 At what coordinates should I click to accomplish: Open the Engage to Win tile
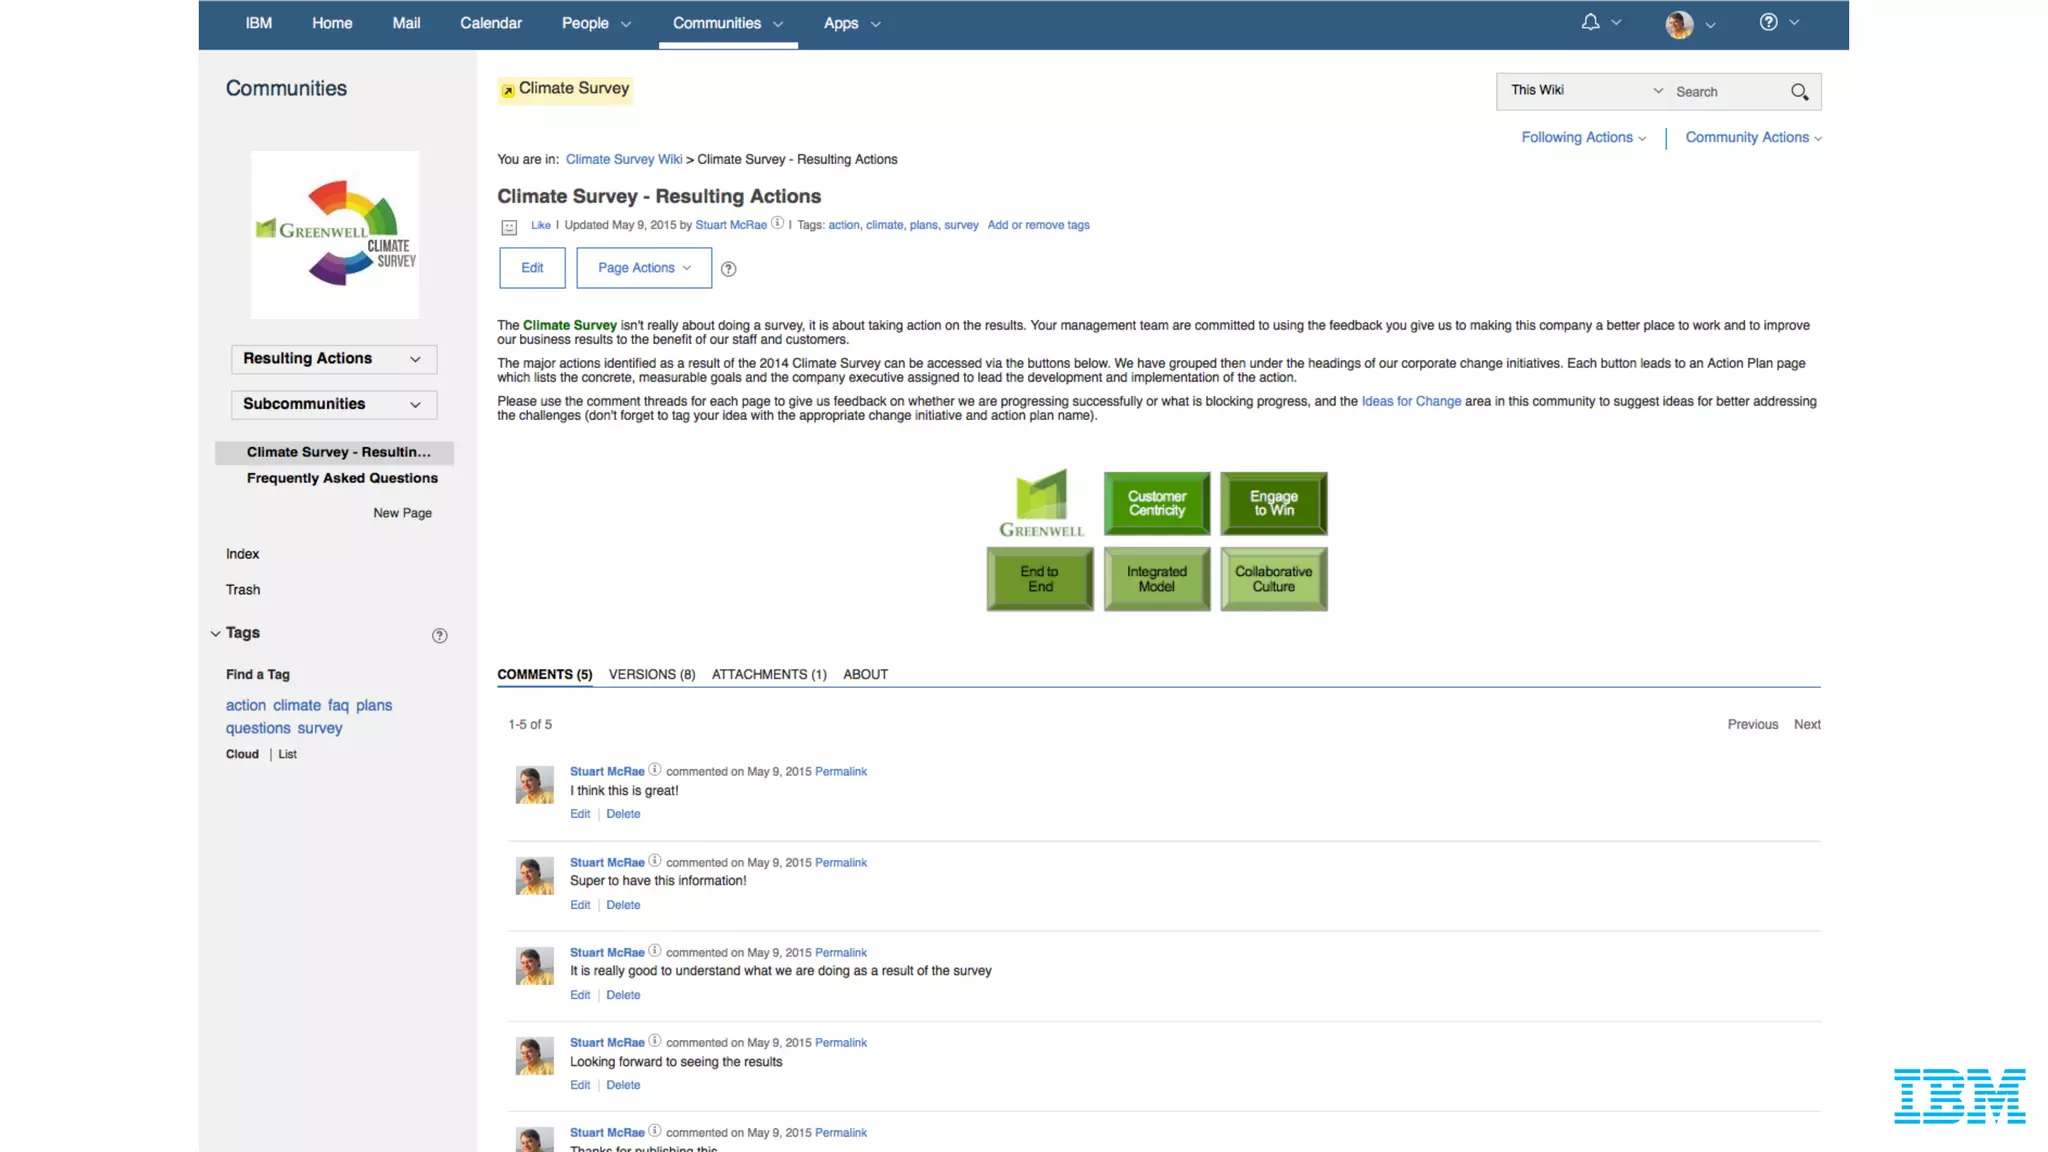tap(1273, 503)
